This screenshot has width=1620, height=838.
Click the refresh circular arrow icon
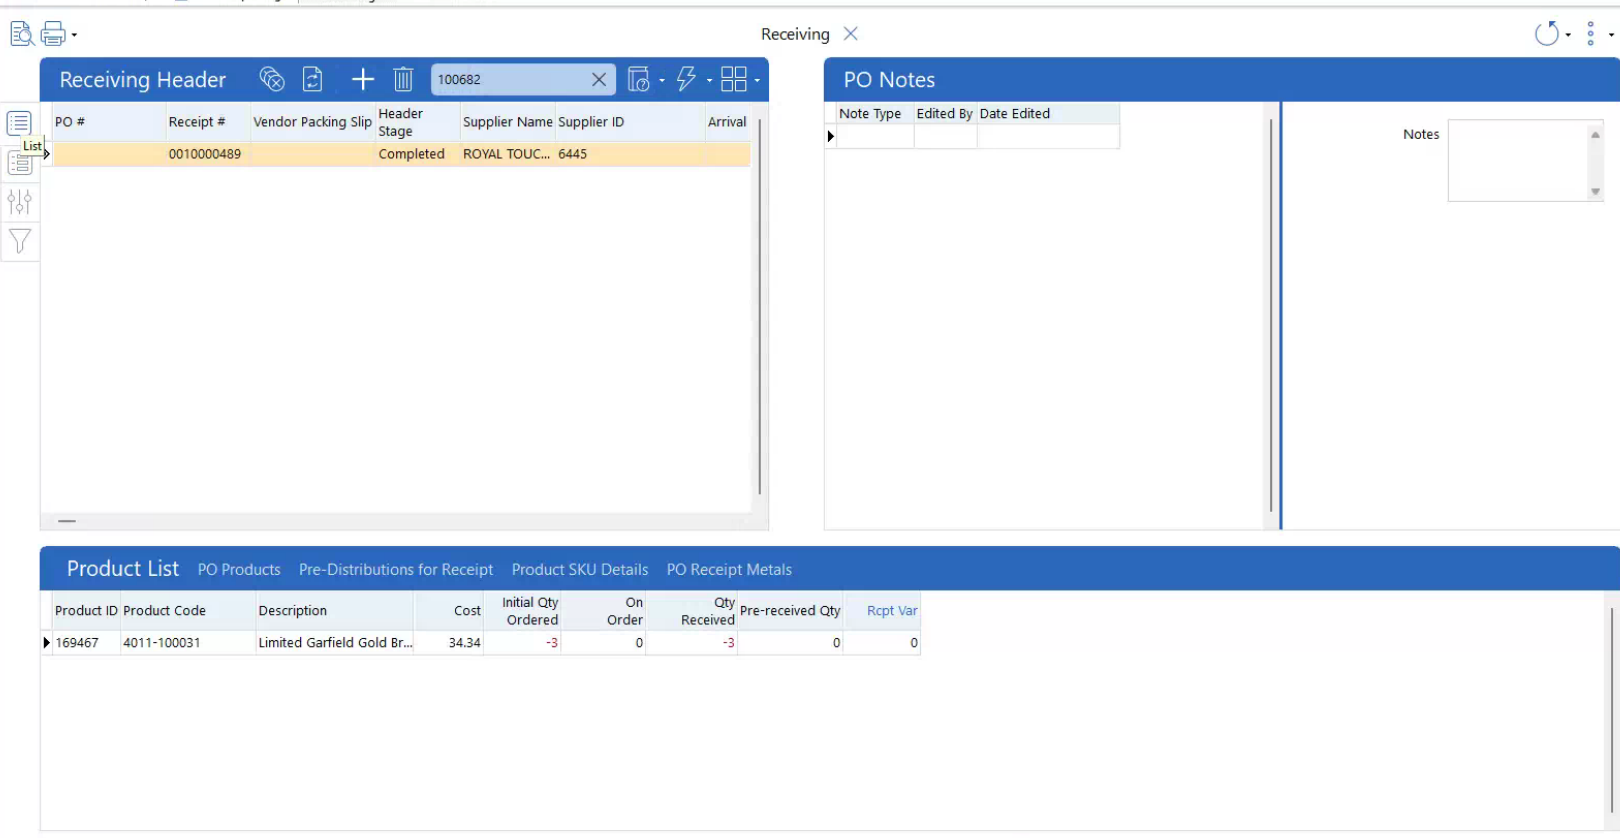coord(1546,34)
